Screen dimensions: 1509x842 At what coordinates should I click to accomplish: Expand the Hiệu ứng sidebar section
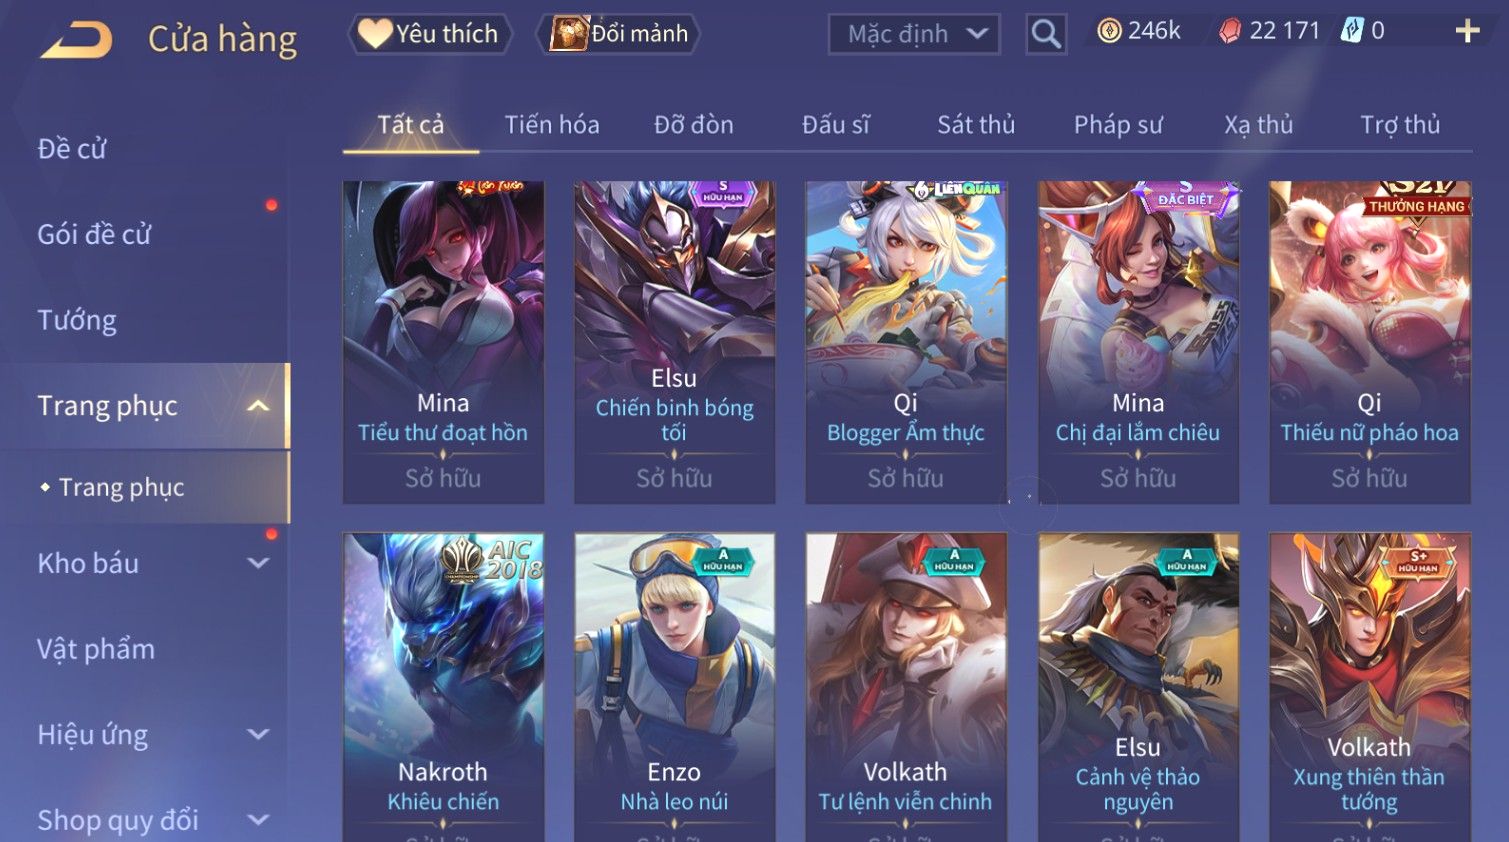(258, 734)
